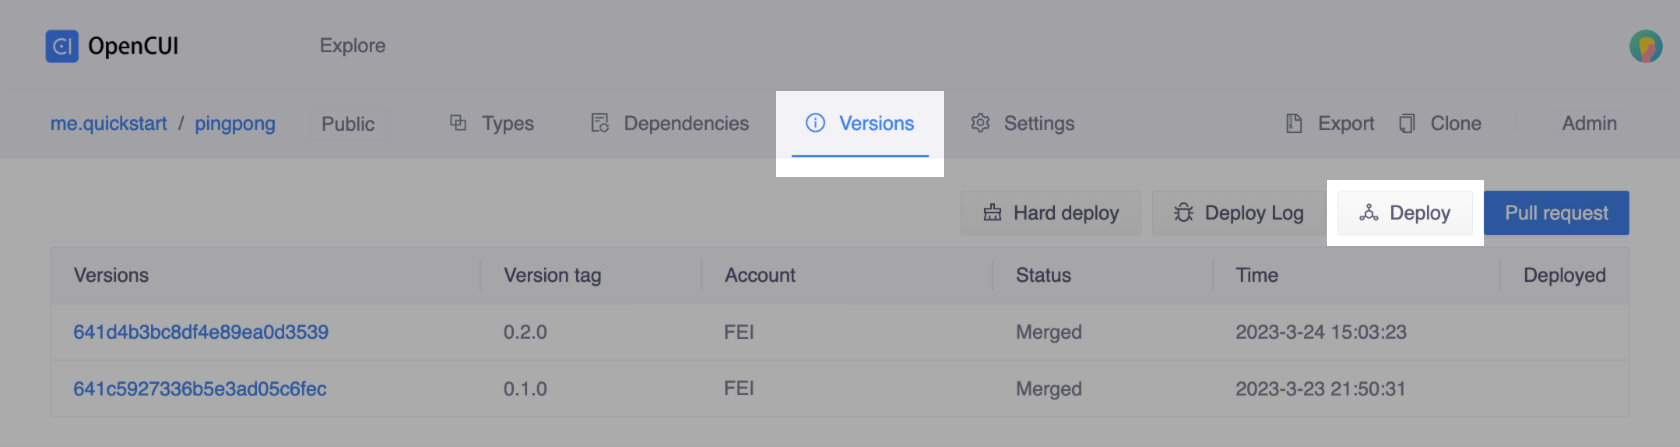Viewport: 1680px width, 447px height.
Task: Click the Dependencies tab icon
Action: 600,123
